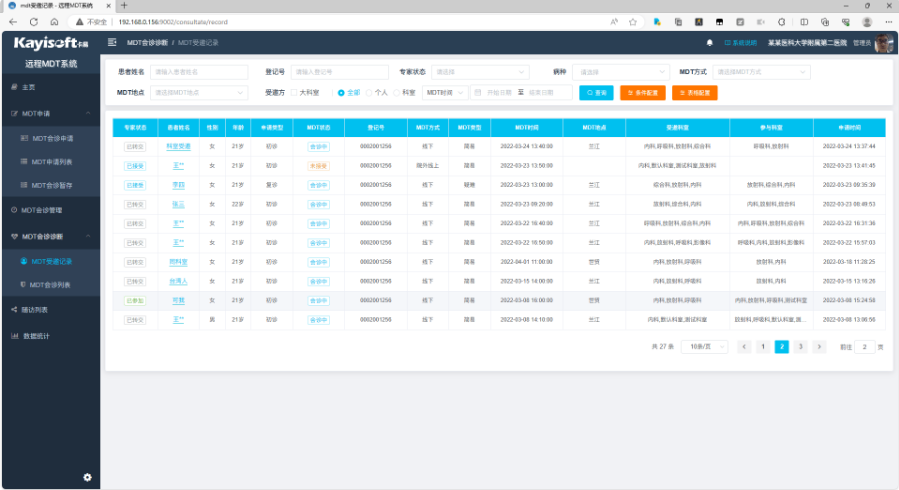Open 随访列表 in the sidebar
The height and width of the screenshot is (490, 899).
tap(36, 310)
